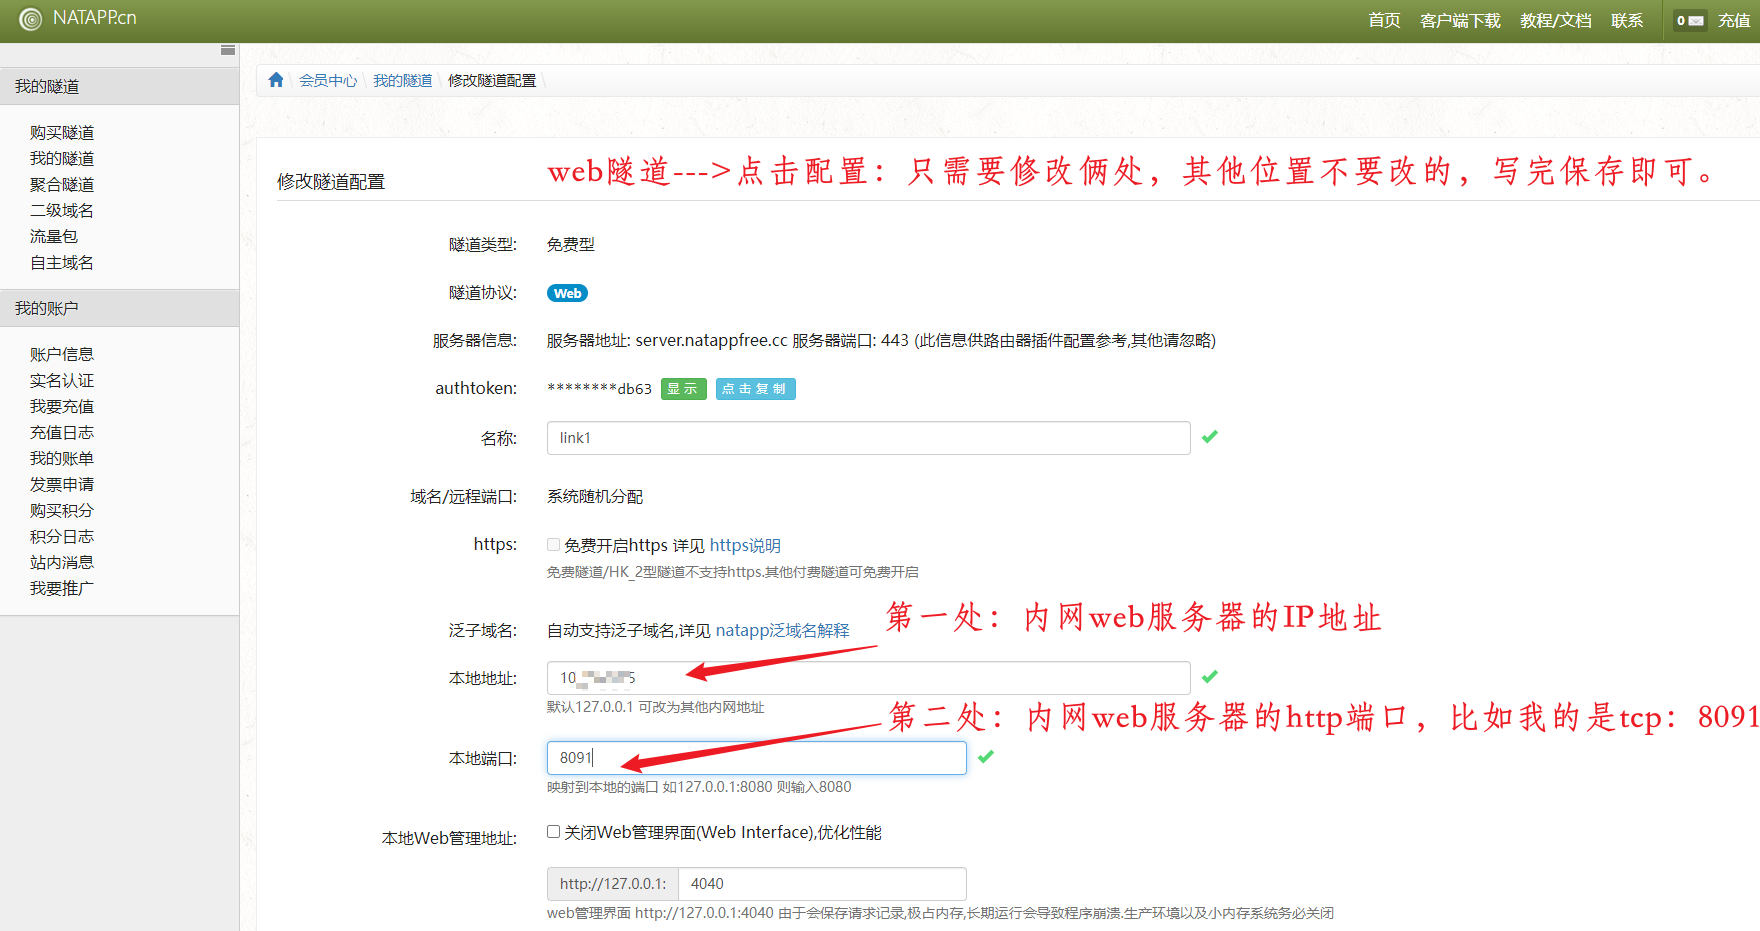
Task: Focus the 本地端口 input field with 8091
Action: [756, 758]
